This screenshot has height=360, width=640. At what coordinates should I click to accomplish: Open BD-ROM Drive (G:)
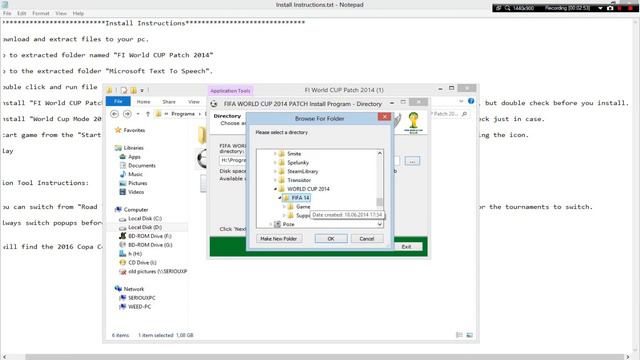tap(150, 245)
